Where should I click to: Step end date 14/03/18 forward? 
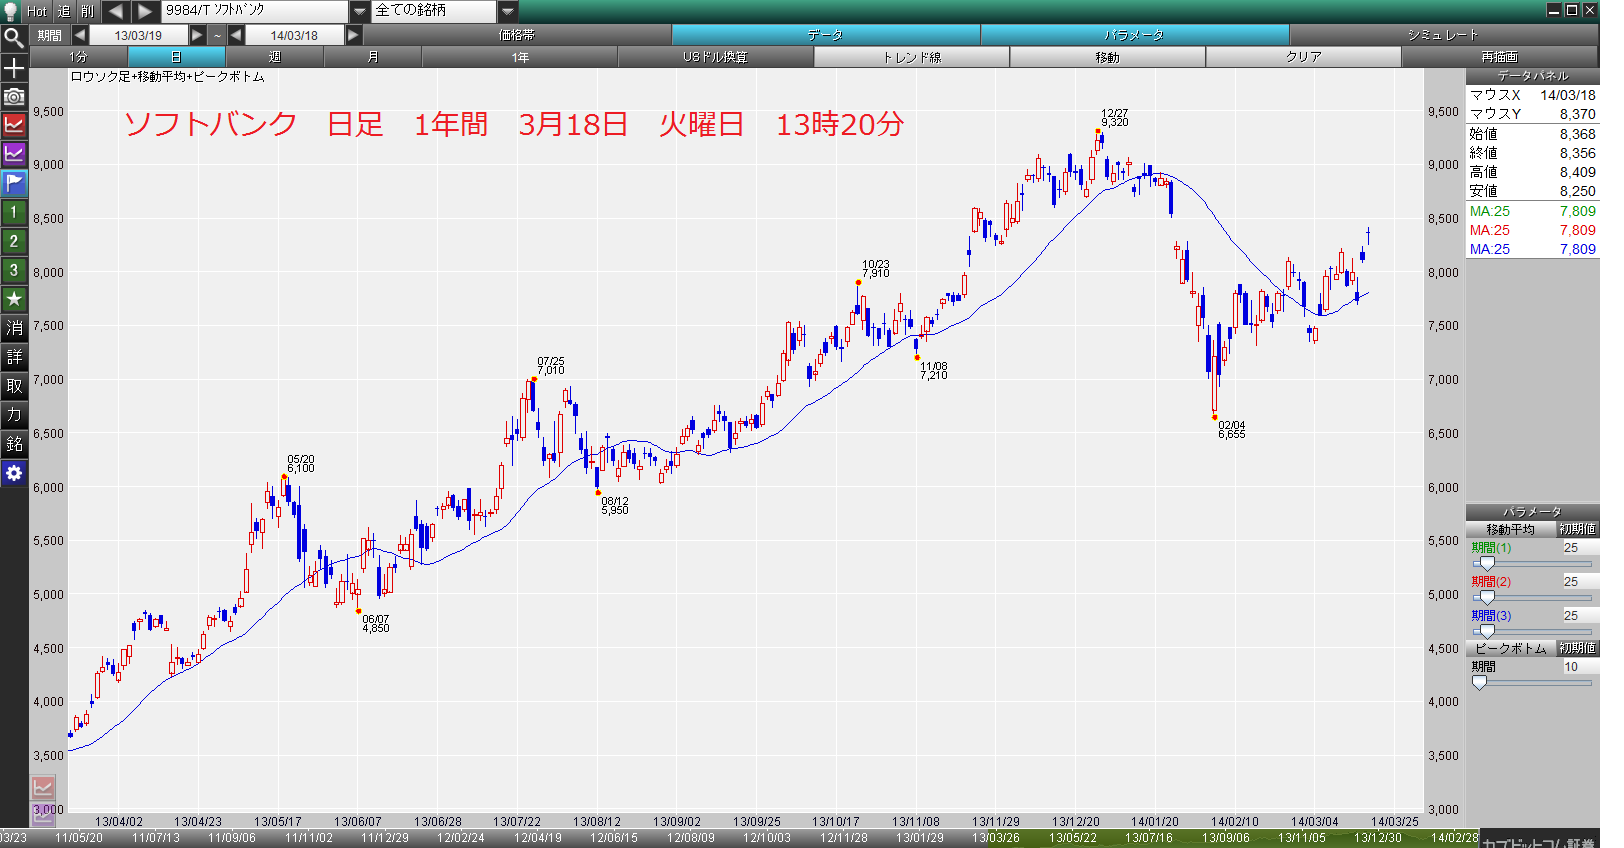(x=353, y=35)
